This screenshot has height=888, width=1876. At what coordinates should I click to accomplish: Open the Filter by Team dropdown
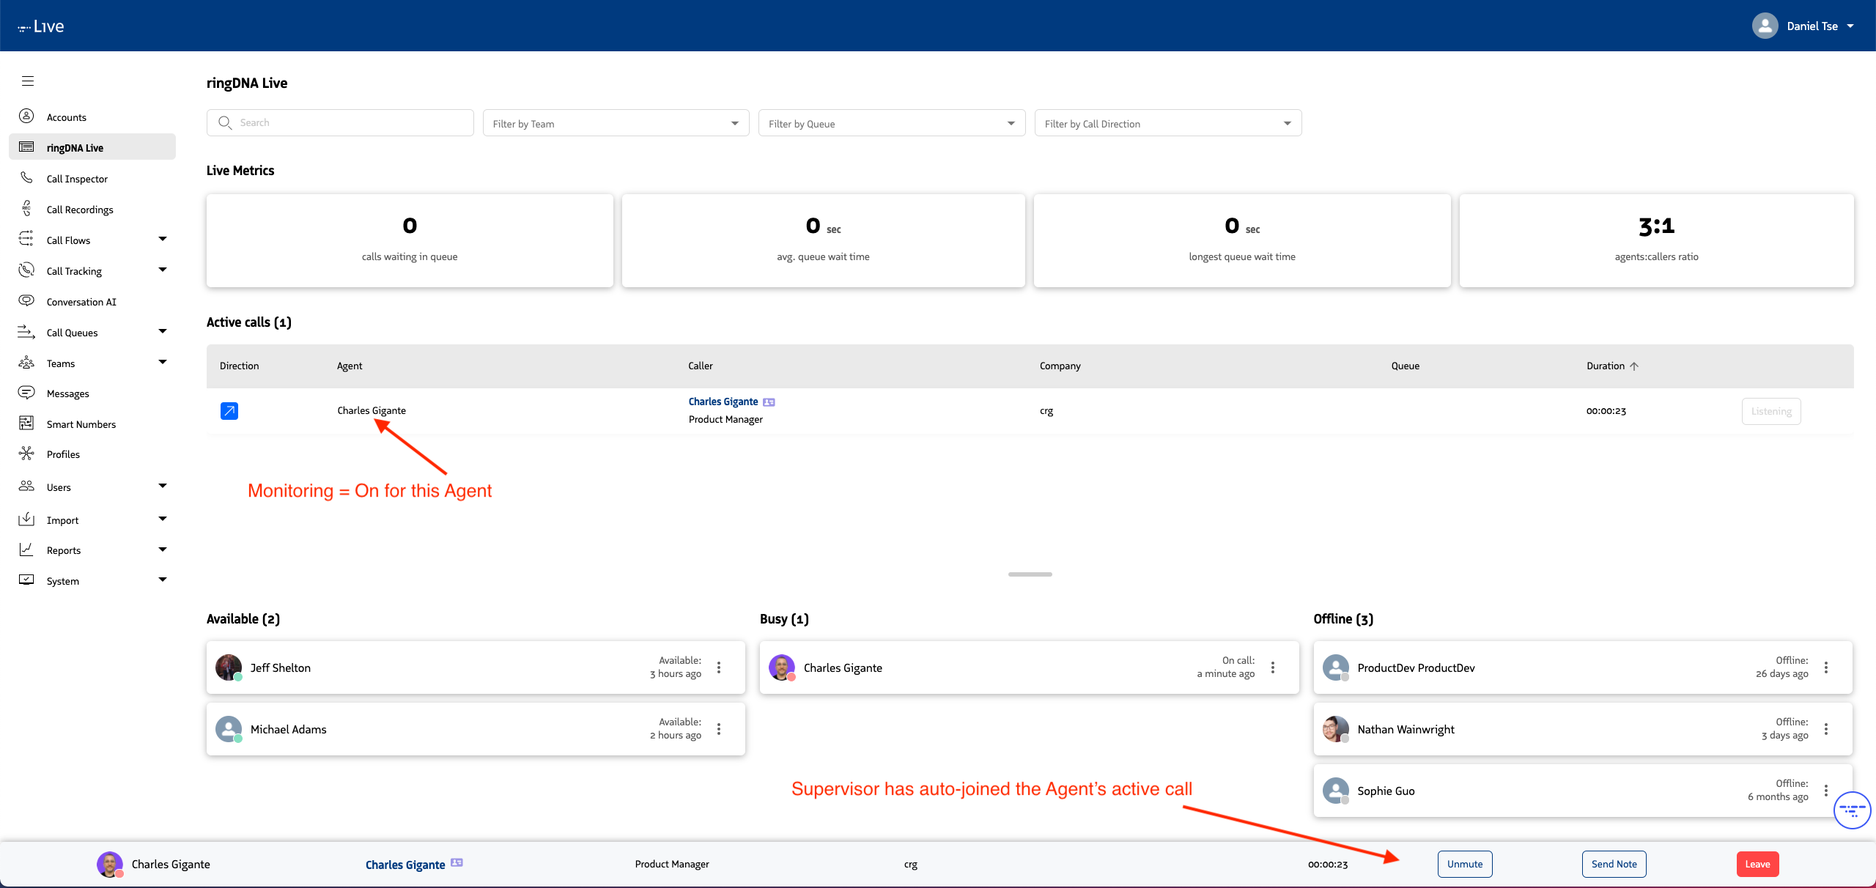pyautogui.click(x=616, y=123)
